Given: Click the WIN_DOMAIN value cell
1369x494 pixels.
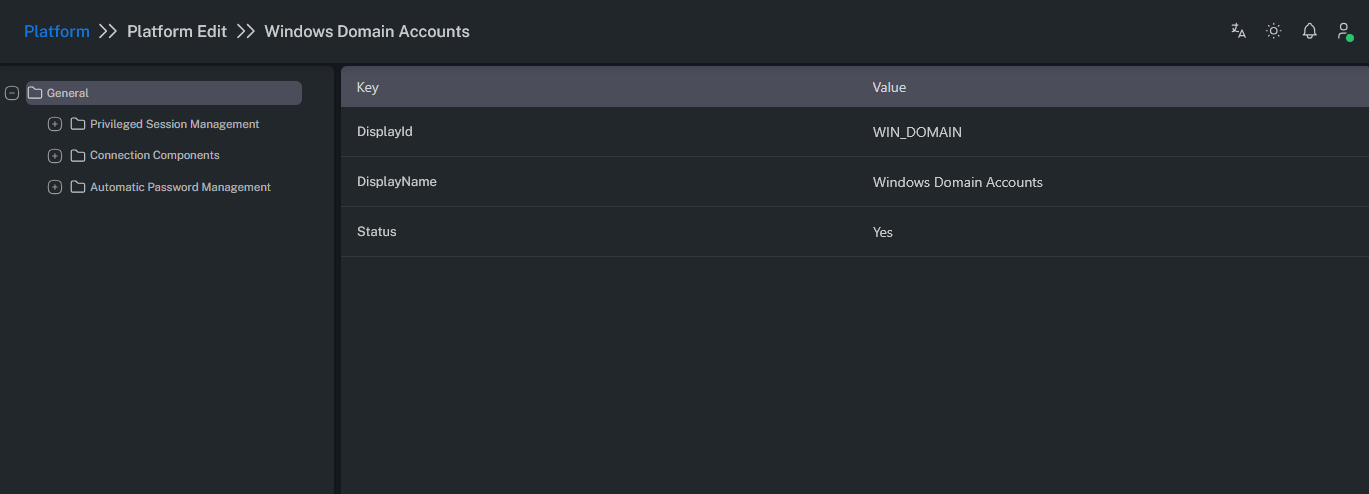Looking at the screenshot, I should (x=917, y=132).
